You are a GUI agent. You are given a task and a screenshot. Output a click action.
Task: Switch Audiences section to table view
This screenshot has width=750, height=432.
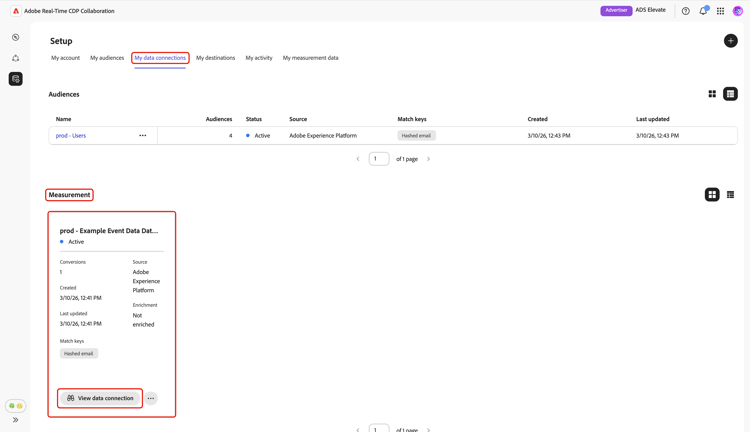click(730, 94)
